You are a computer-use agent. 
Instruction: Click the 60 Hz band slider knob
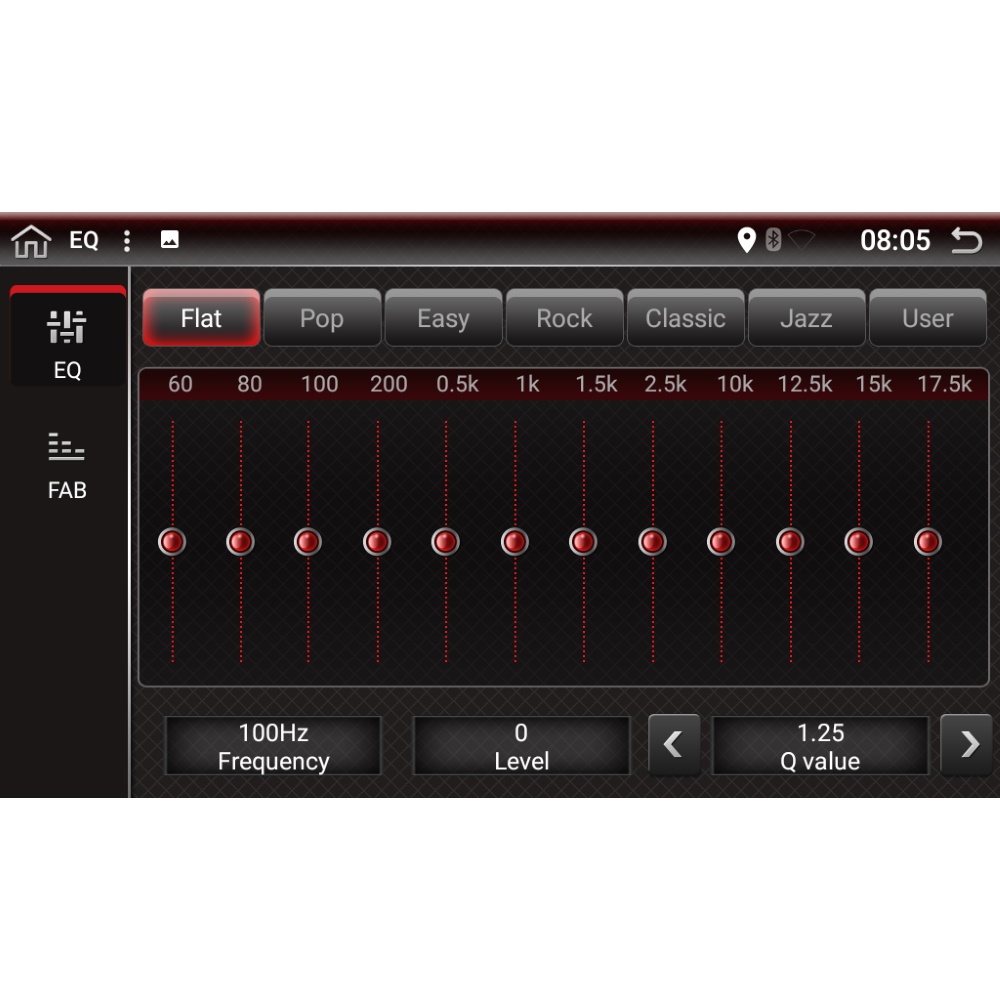tap(172, 542)
